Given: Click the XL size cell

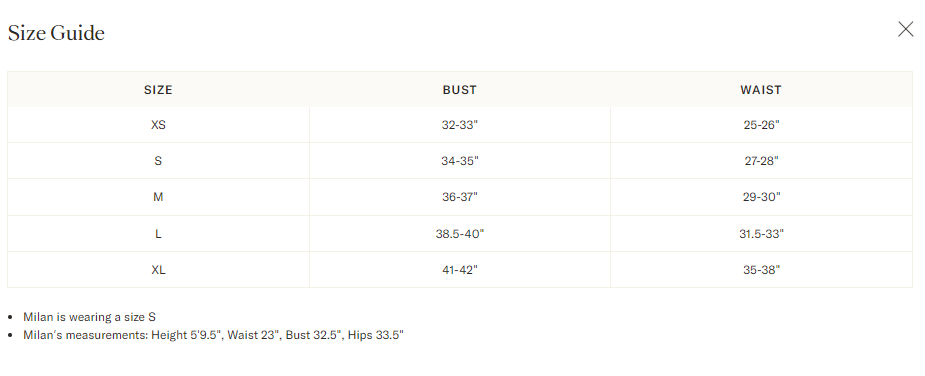Looking at the screenshot, I should [x=158, y=270].
